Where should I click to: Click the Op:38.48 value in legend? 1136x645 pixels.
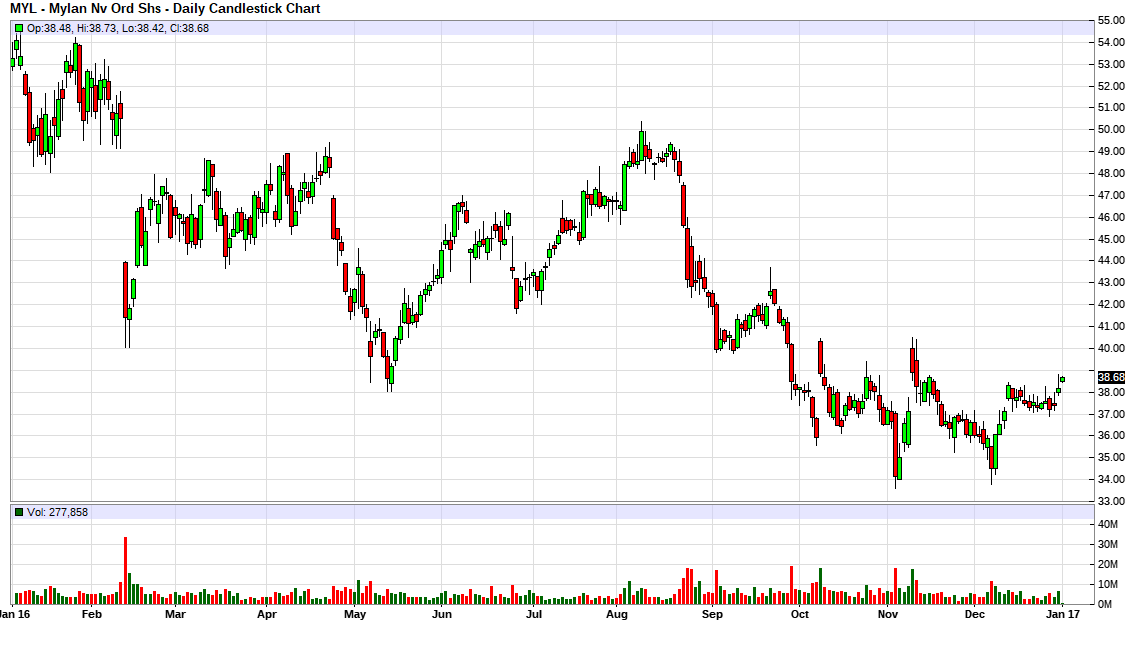(x=49, y=28)
